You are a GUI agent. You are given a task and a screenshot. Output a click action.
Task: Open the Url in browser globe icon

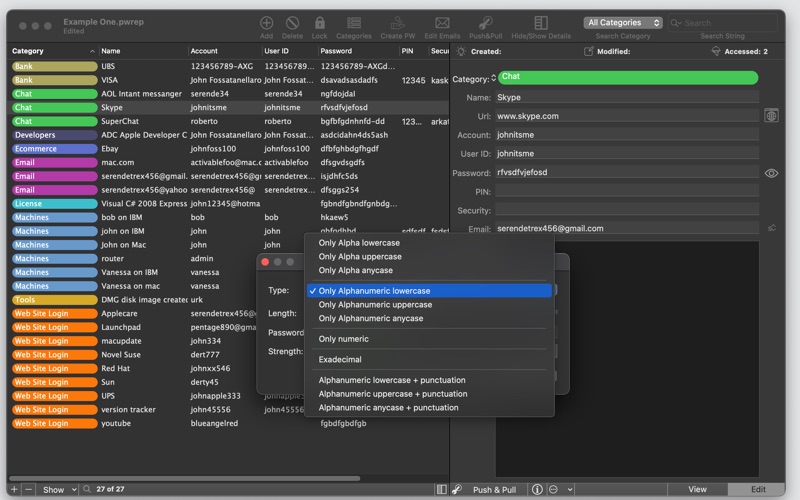pyautogui.click(x=771, y=116)
